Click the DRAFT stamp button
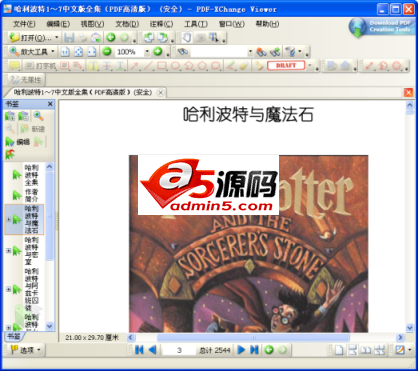Screen dimensions: 418x371 coord(286,65)
